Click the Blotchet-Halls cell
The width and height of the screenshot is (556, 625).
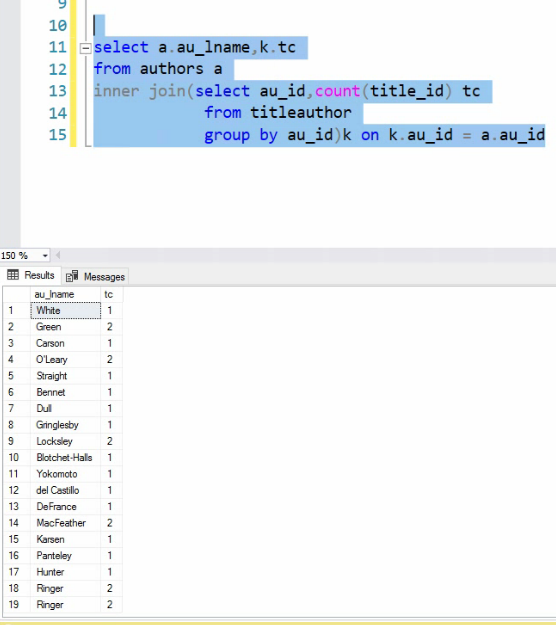(x=65, y=458)
